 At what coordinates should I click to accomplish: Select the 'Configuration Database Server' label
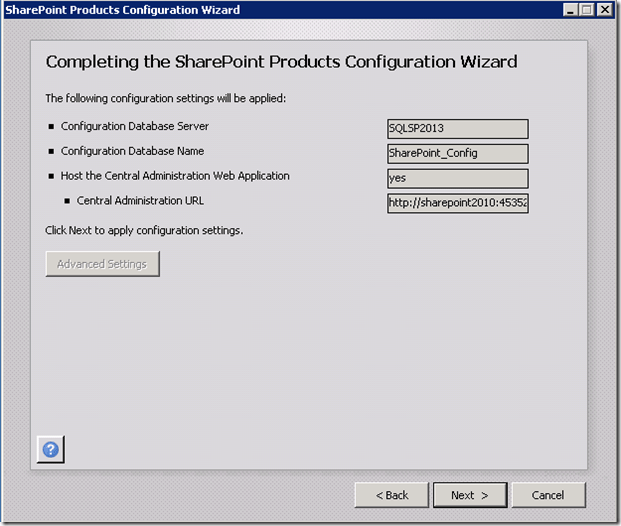(x=134, y=126)
